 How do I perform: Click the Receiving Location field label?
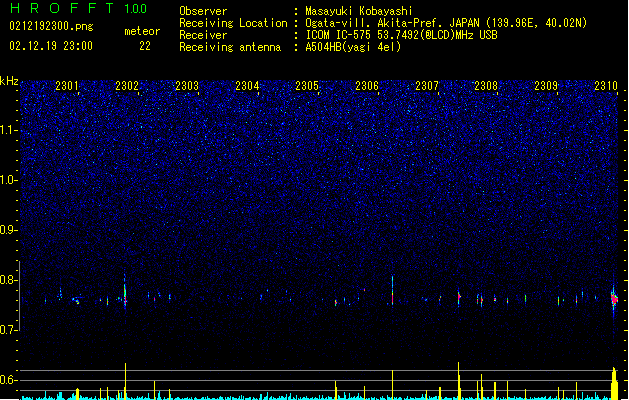tap(233, 23)
